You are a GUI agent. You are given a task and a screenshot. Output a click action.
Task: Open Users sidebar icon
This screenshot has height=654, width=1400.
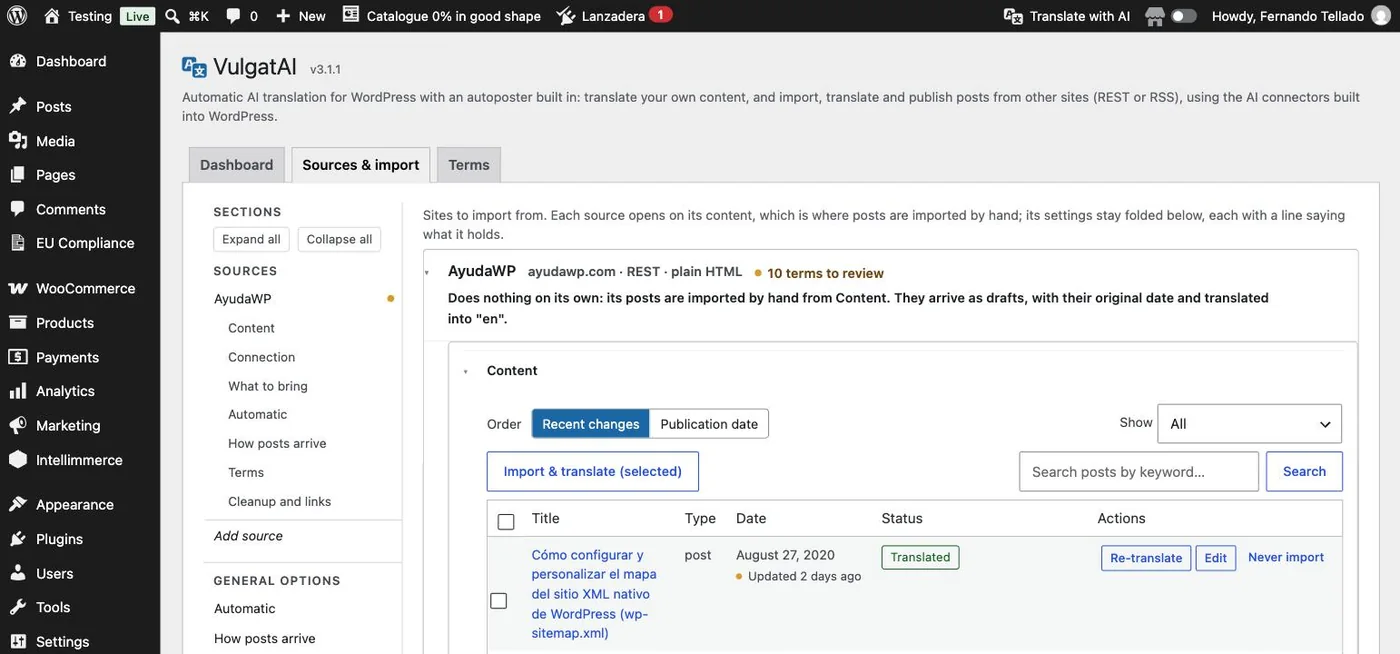coord(18,574)
